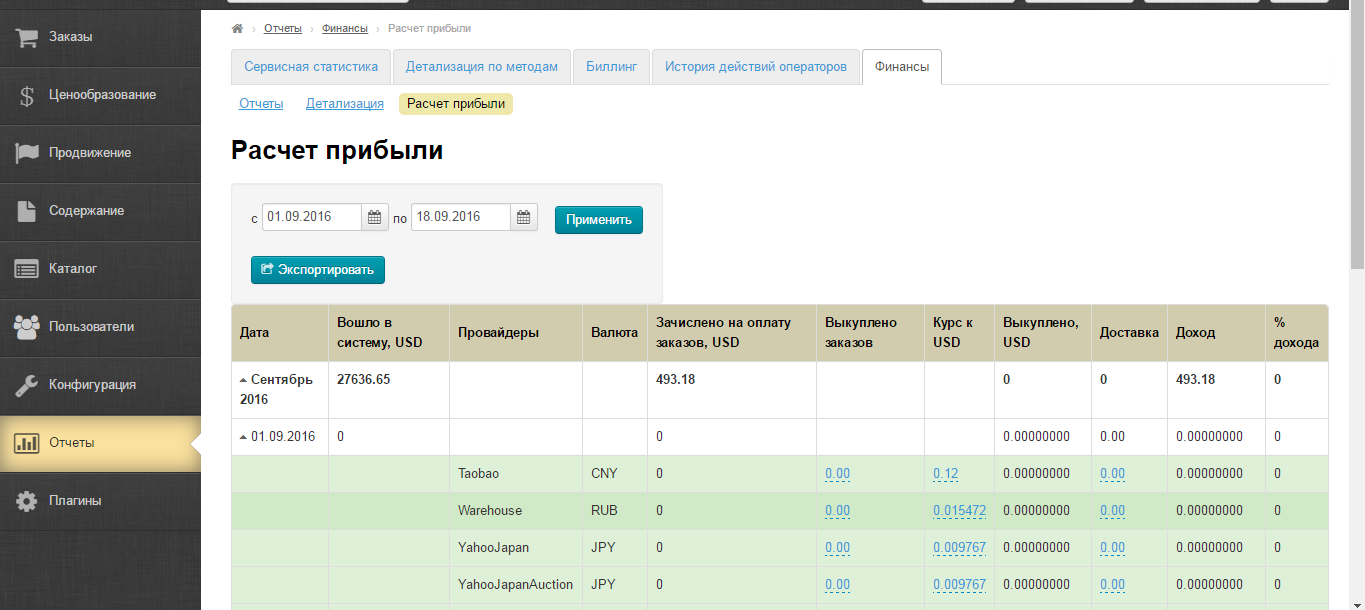The image size is (1365, 610).
Task: Collapse the Сентябрь 2016 row
Action: (244, 380)
